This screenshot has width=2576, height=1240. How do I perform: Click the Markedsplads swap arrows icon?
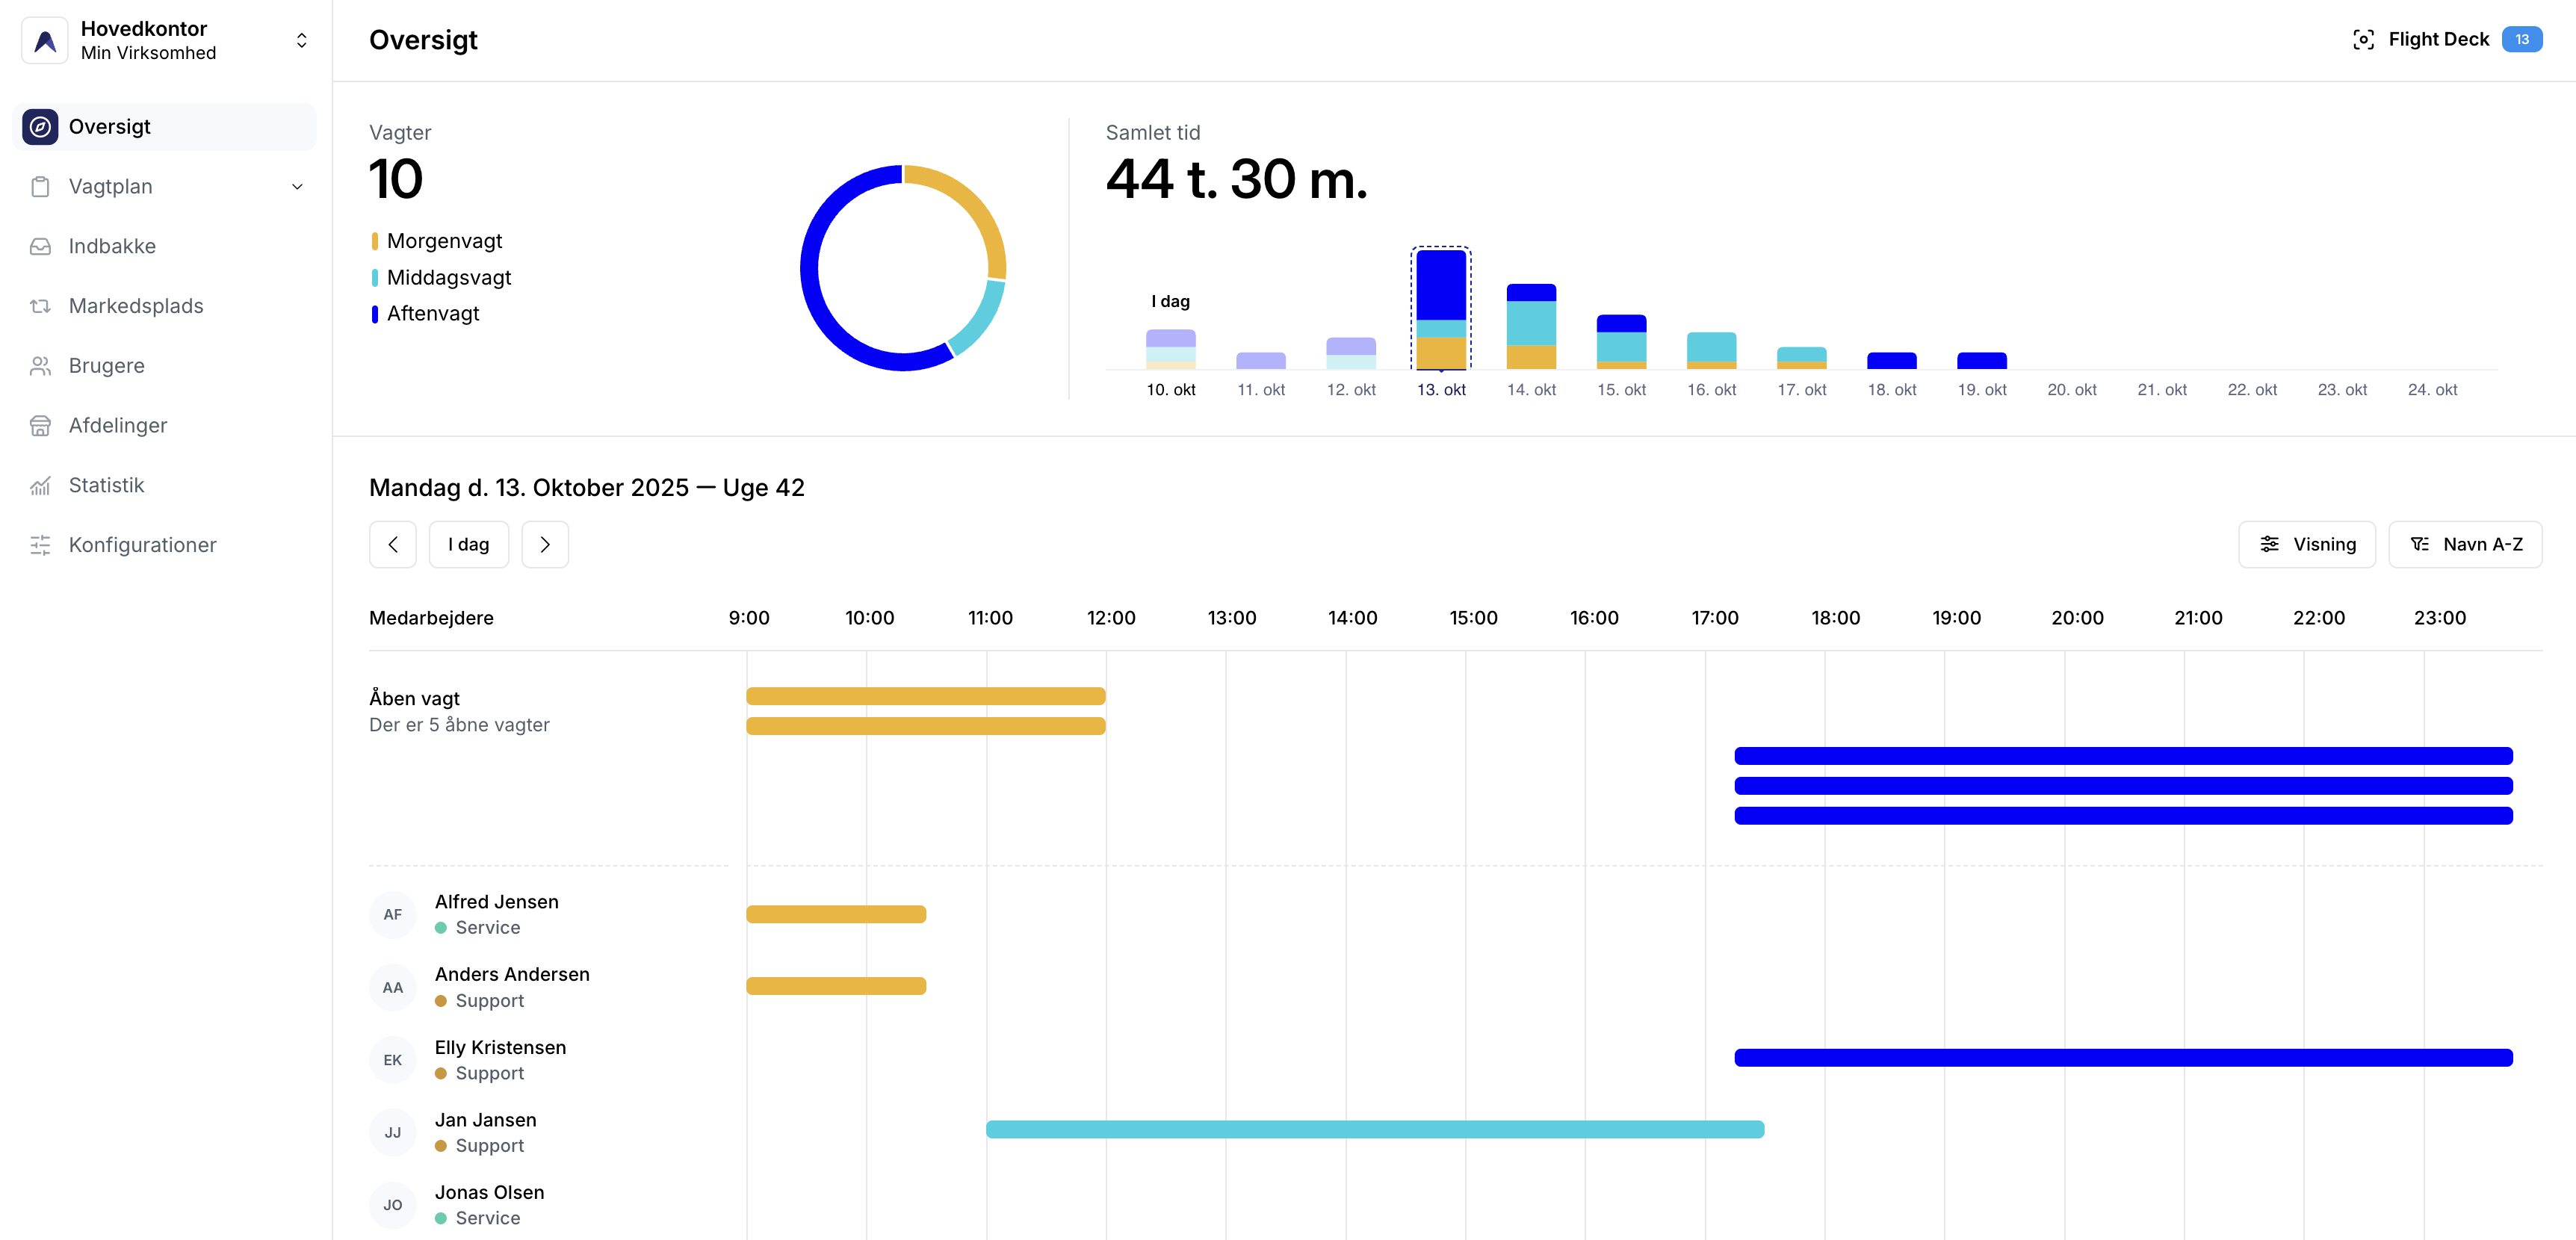40,306
